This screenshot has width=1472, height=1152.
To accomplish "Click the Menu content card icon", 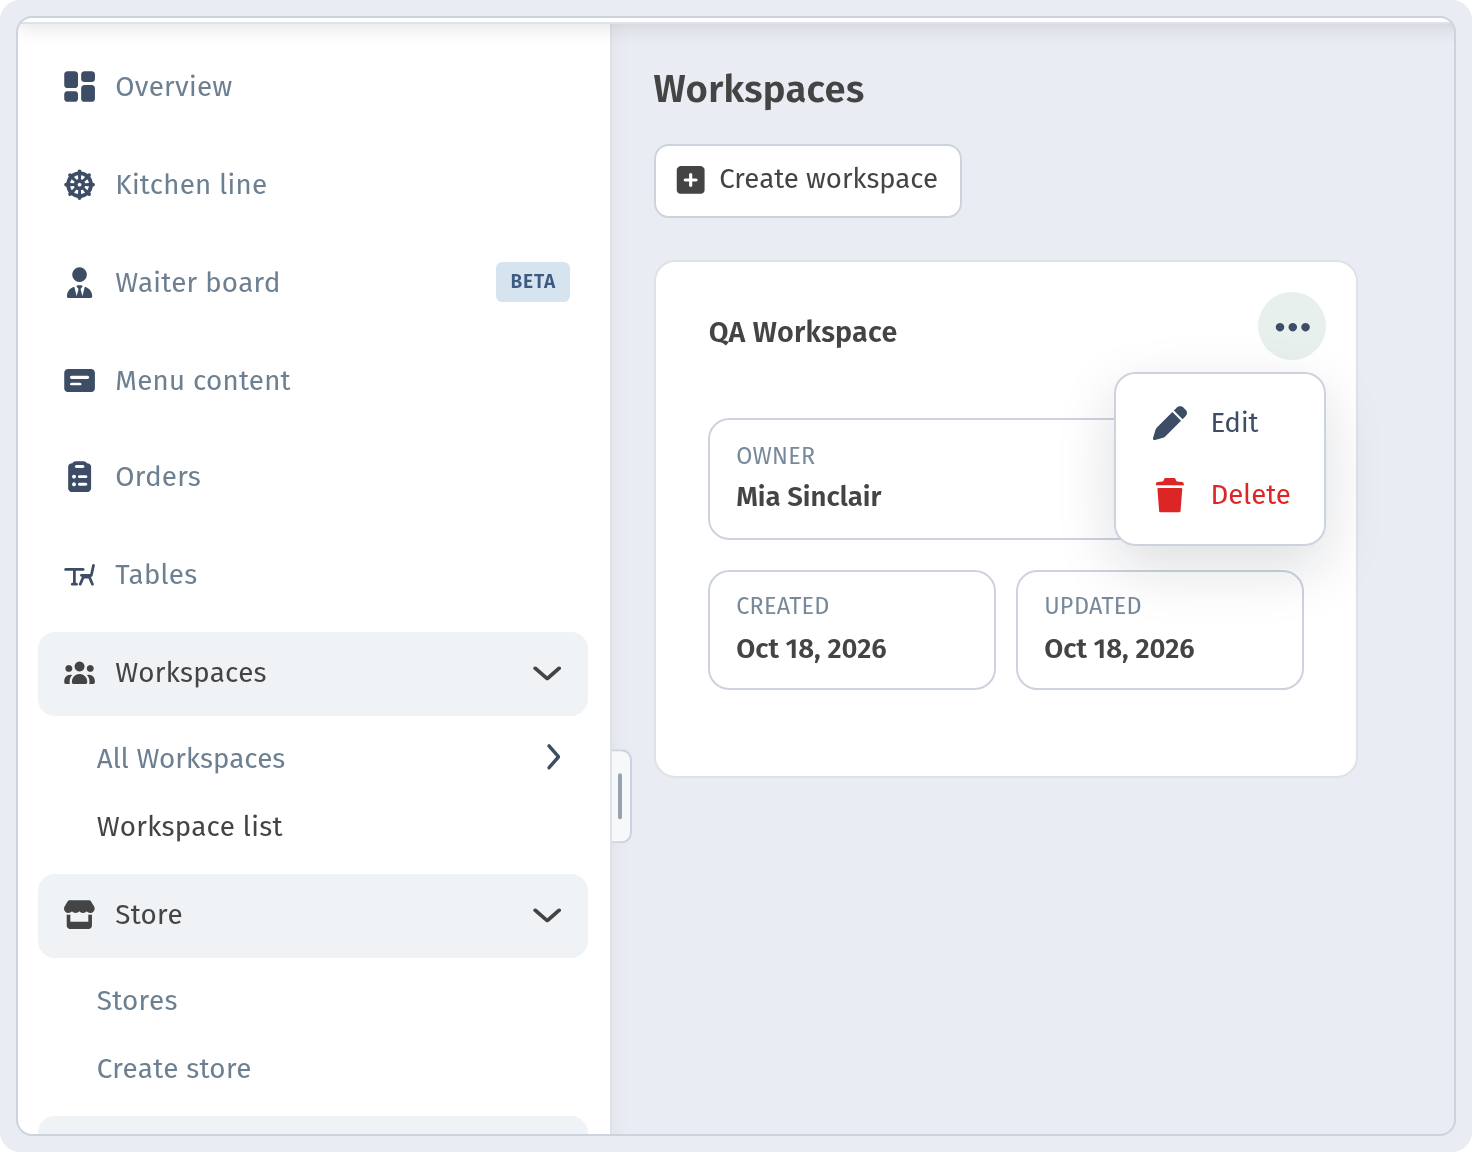I will [x=80, y=381].
